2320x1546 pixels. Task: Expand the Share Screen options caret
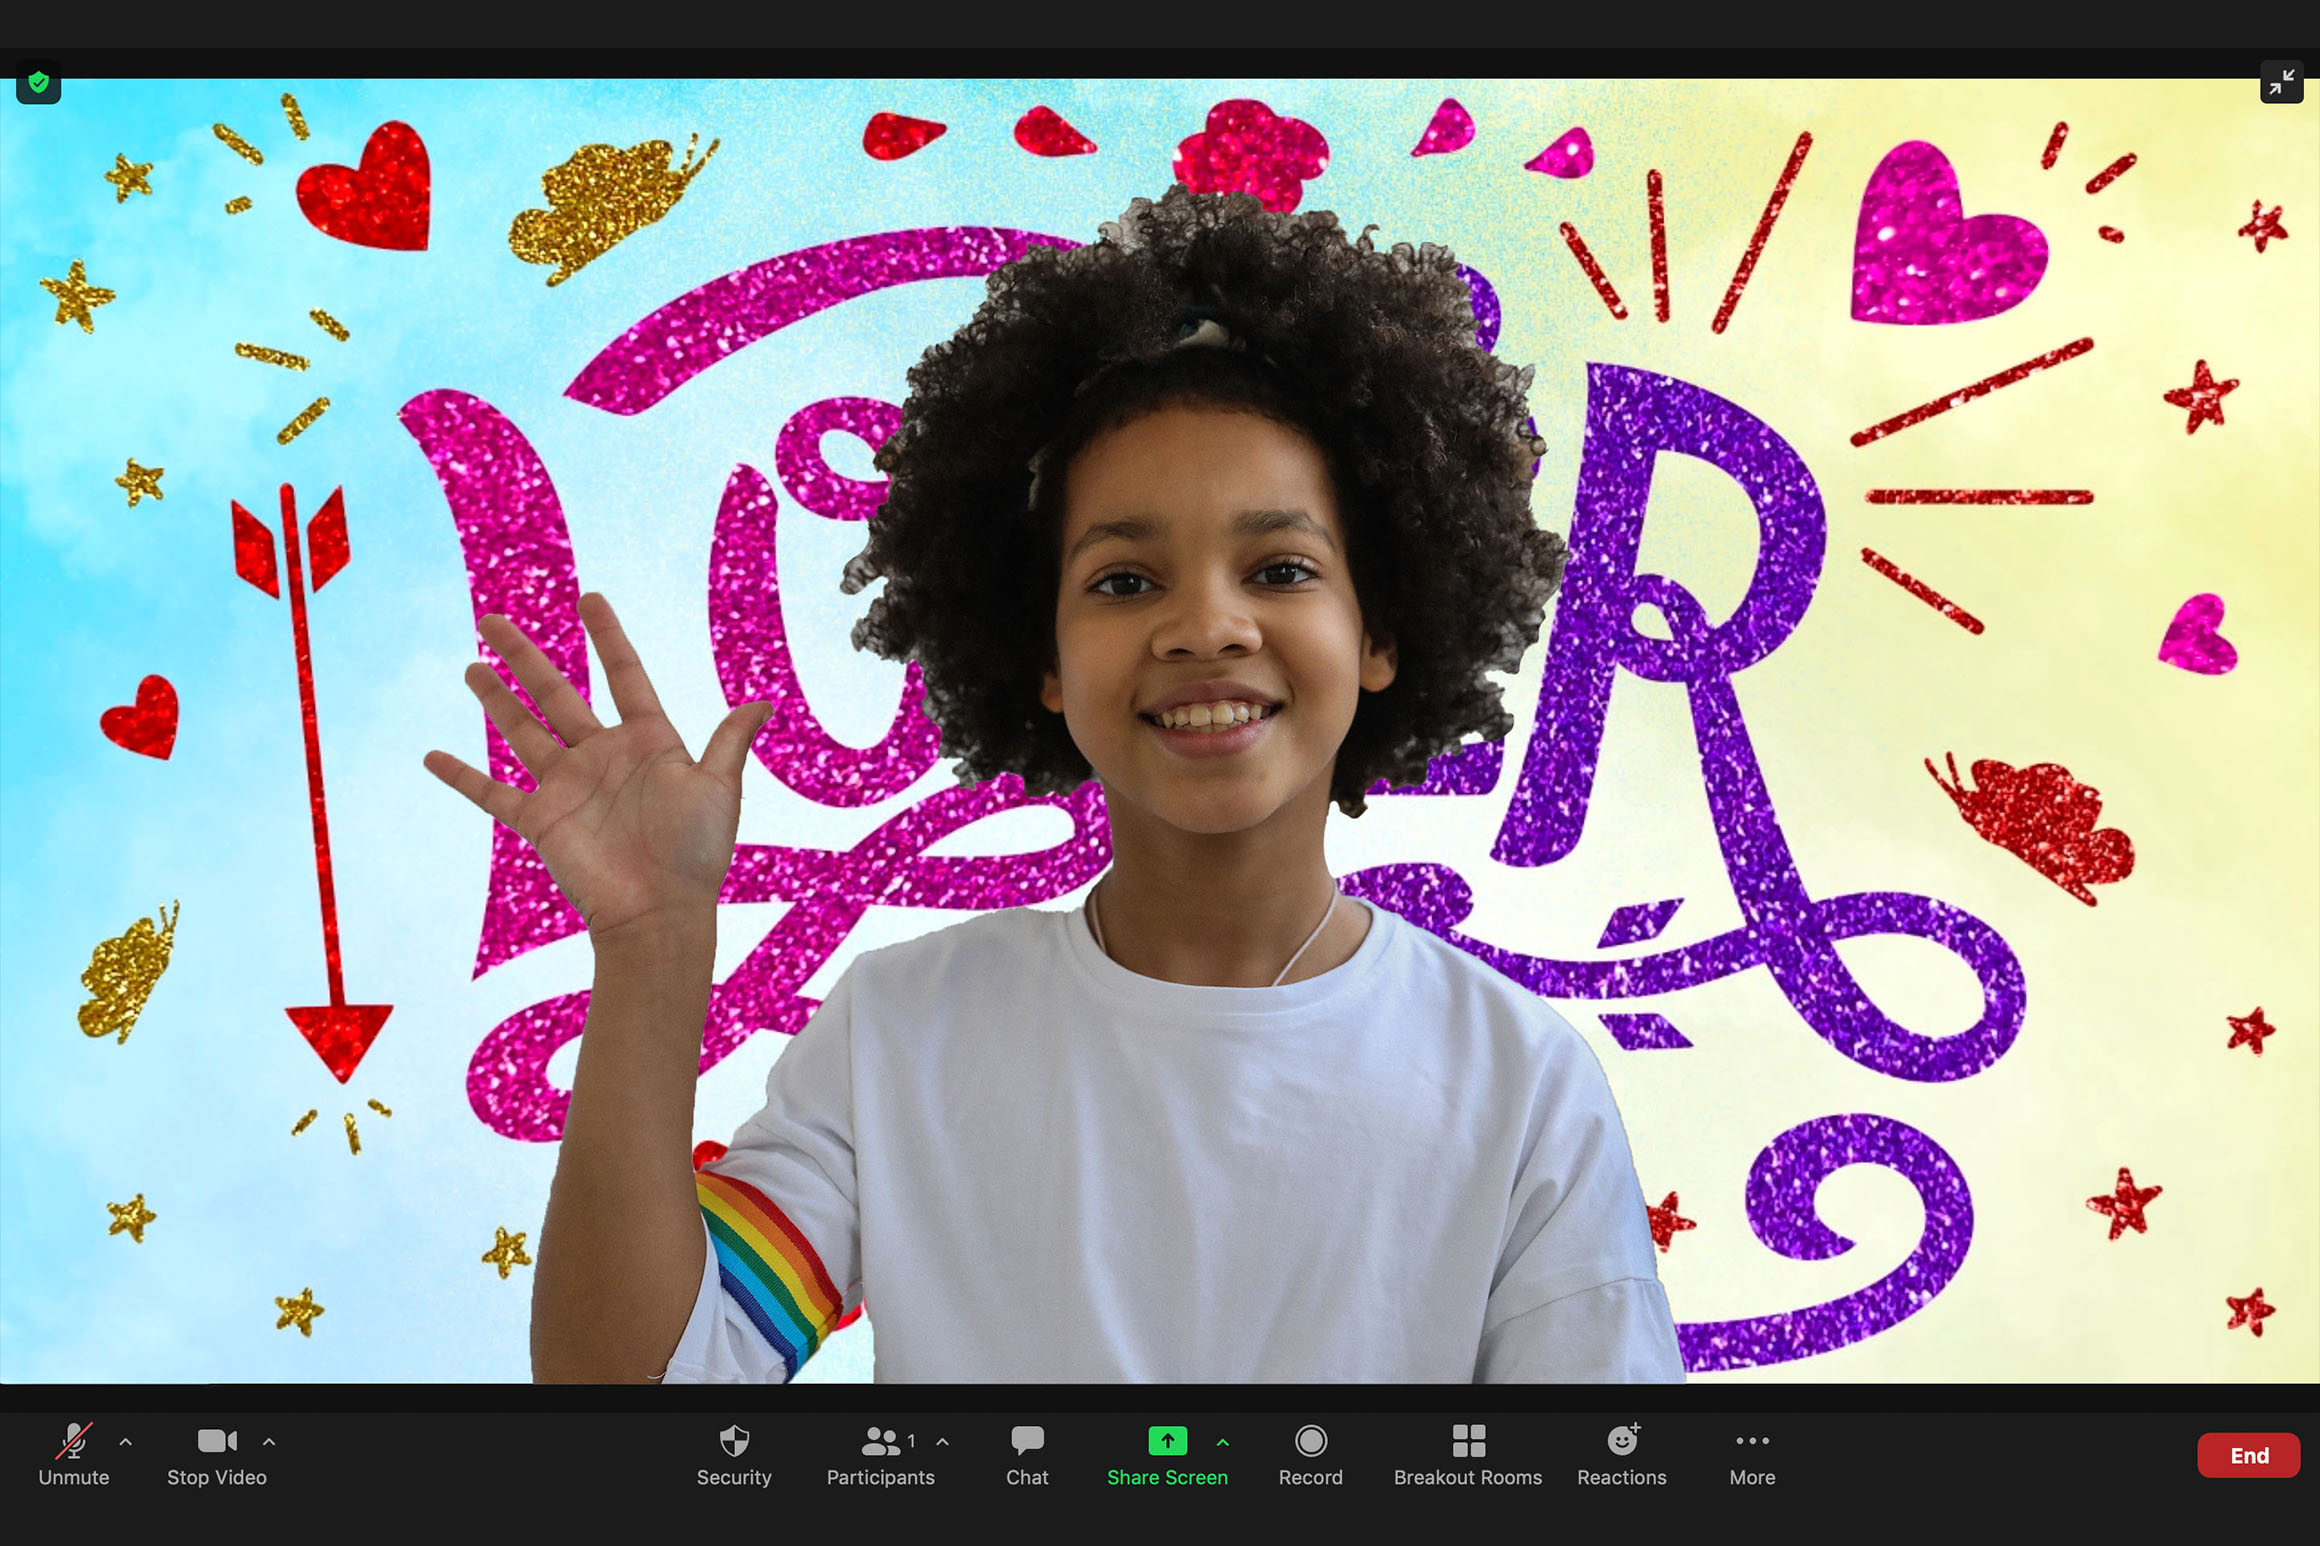(x=1223, y=1442)
